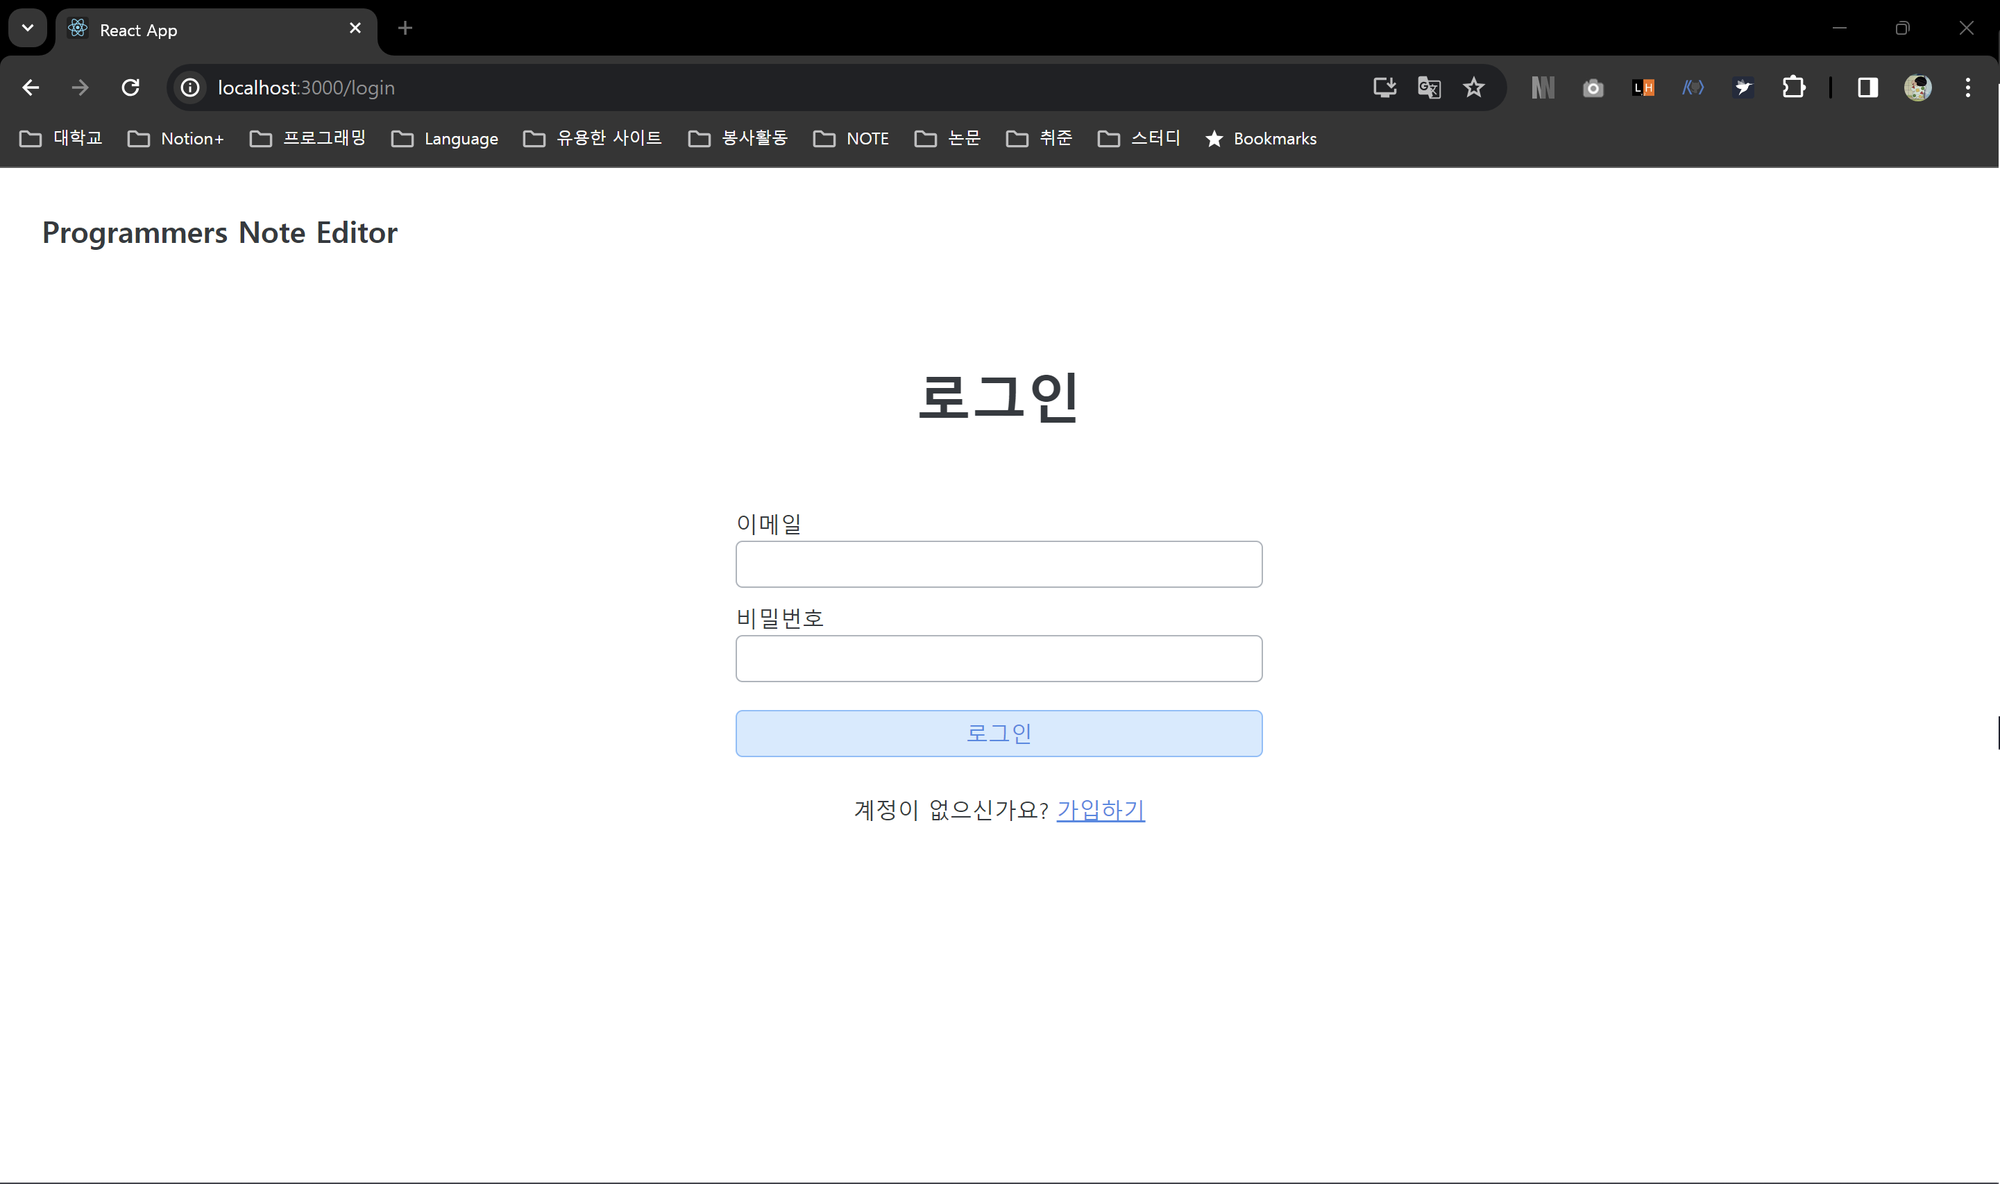Open Chrome's three-dot menu
This screenshot has height=1184, width=2000.
pos(1968,88)
